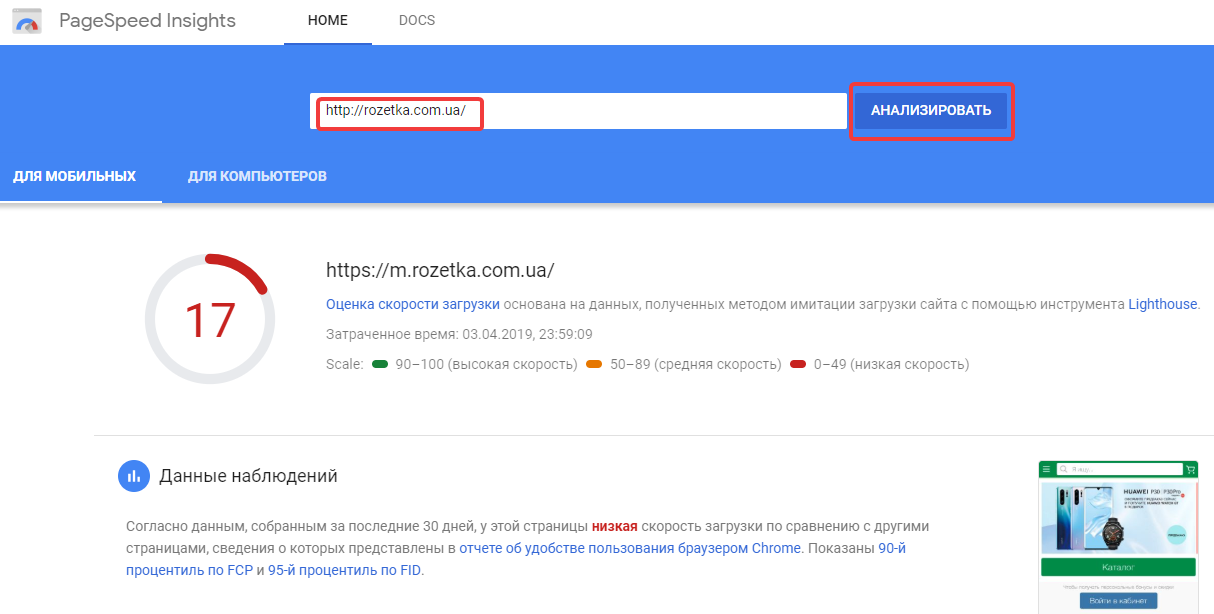Open the DOCS tab

pyautogui.click(x=417, y=21)
